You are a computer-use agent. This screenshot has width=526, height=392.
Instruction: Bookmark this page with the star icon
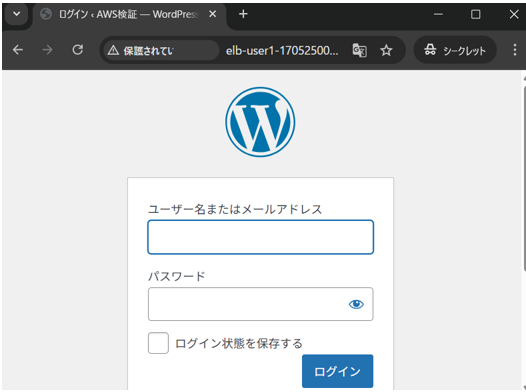click(386, 50)
